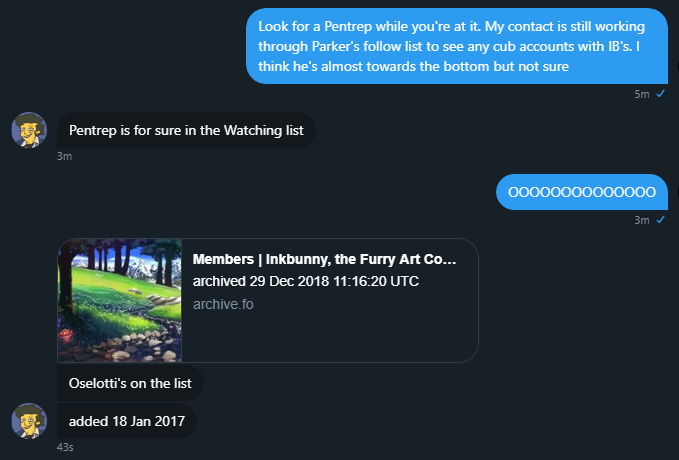This screenshot has height=460, width=679.
Task: Click the 3m timestamp under OOOO message
Action: (x=642, y=220)
